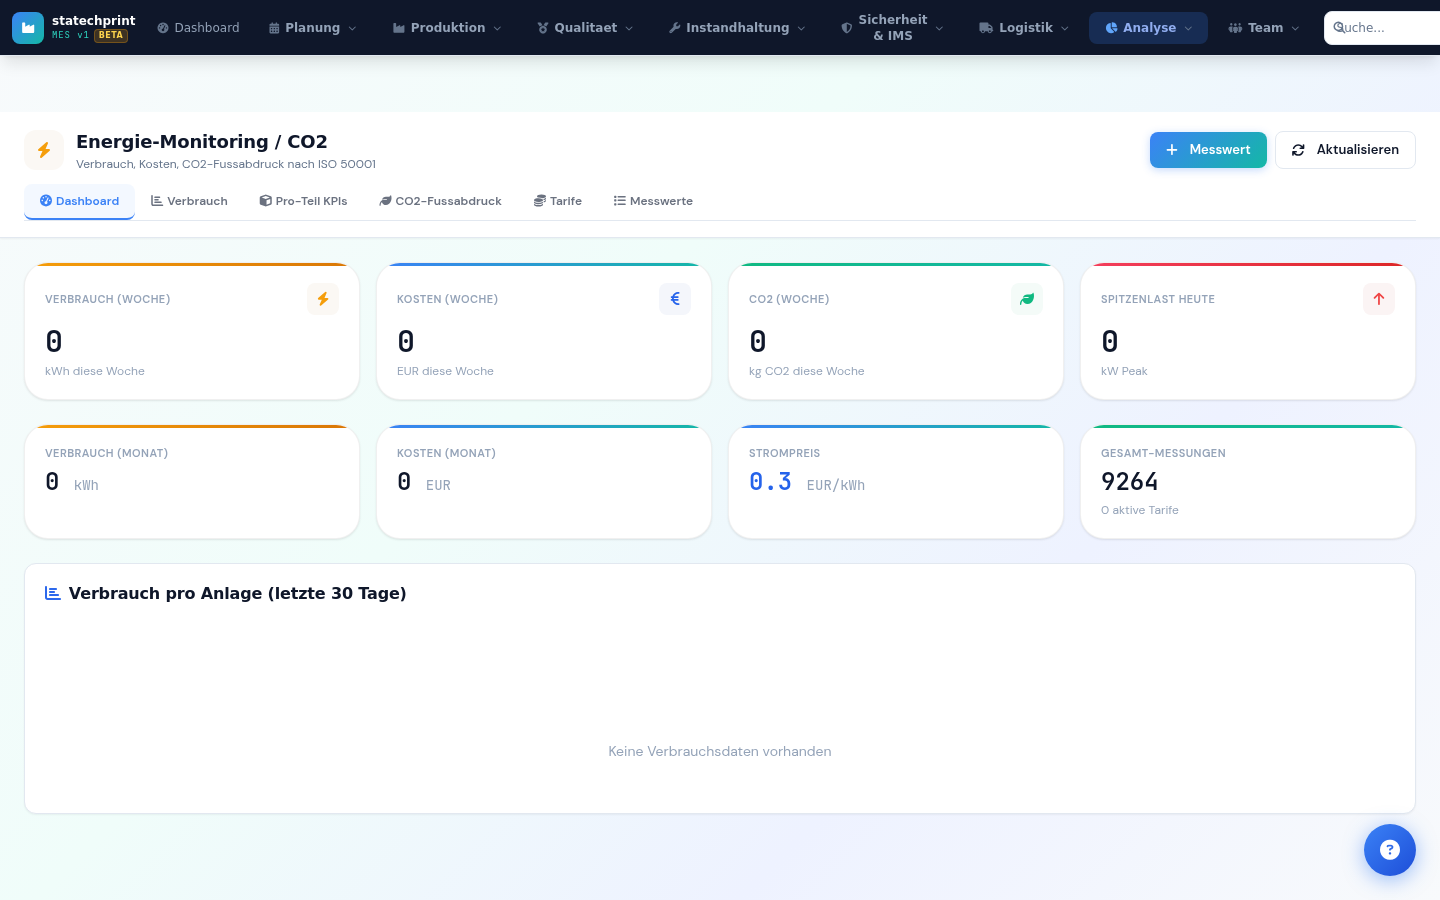This screenshot has width=1440, height=900.
Task: Switch to the Verbrauch tab
Action: 189,201
